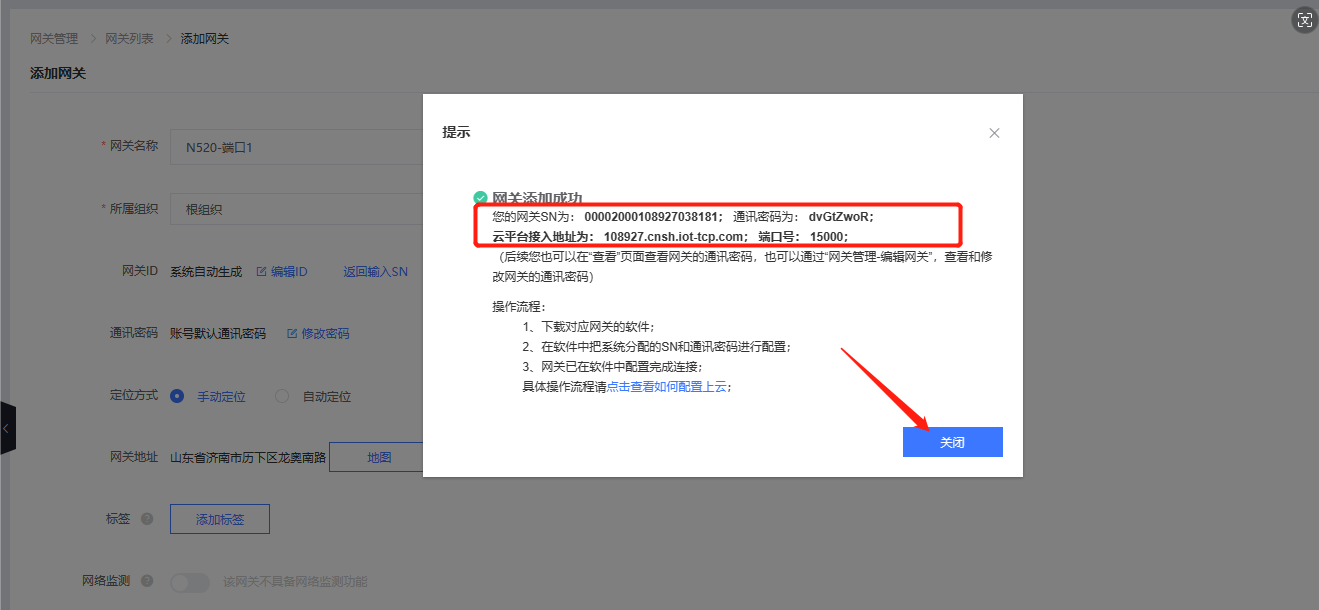Screen dimensions: 1319x610
Task: Expand the collapsed left sidebar handle
Action: click(x=7, y=428)
